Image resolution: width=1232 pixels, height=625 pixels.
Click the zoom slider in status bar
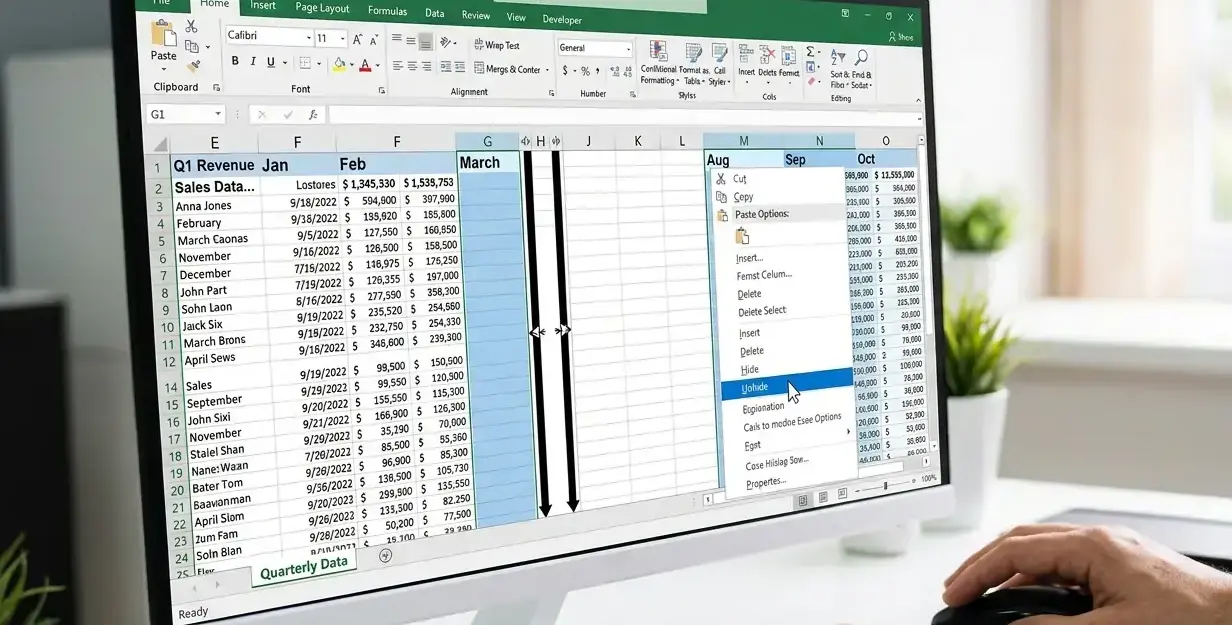pyautogui.click(x=886, y=485)
